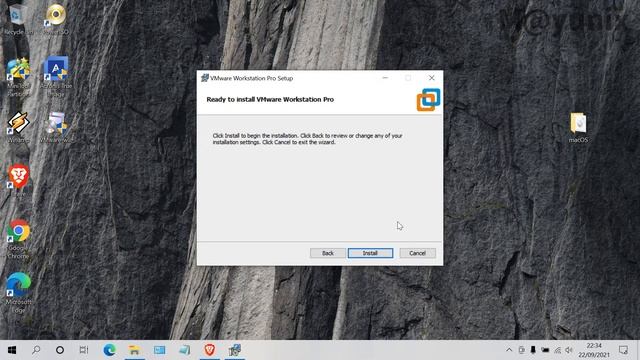Click the system tray icon next to the hidden-icons chevron
This screenshot has height=360, width=640.
coord(522,350)
